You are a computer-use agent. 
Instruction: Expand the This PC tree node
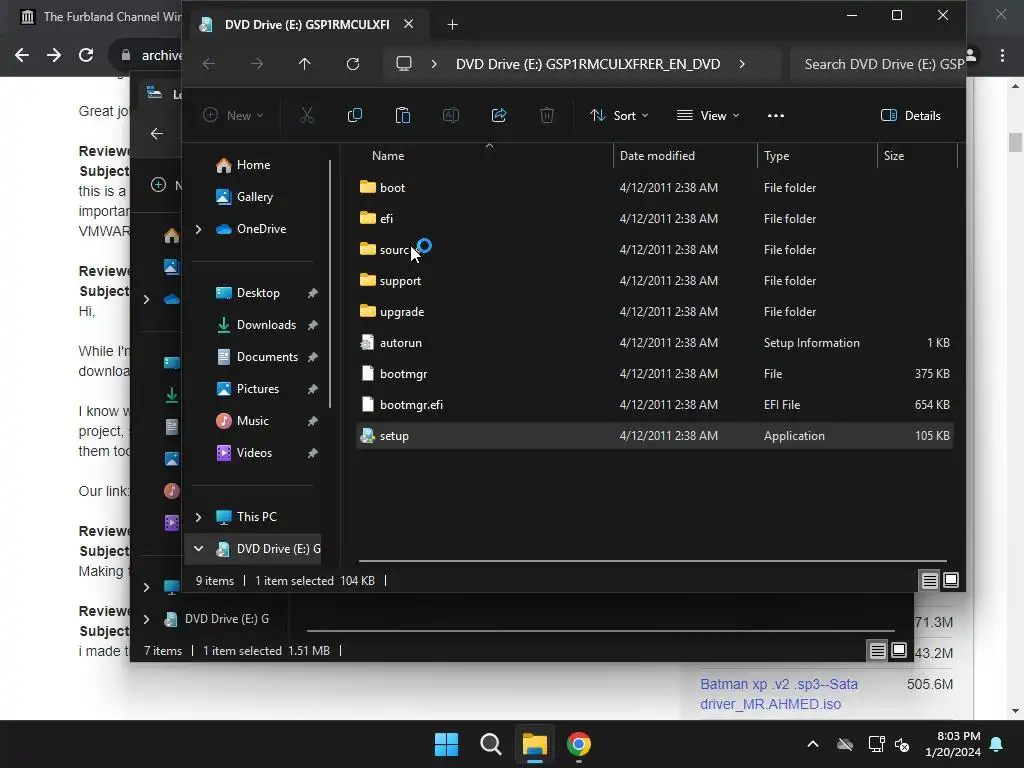coord(199,517)
